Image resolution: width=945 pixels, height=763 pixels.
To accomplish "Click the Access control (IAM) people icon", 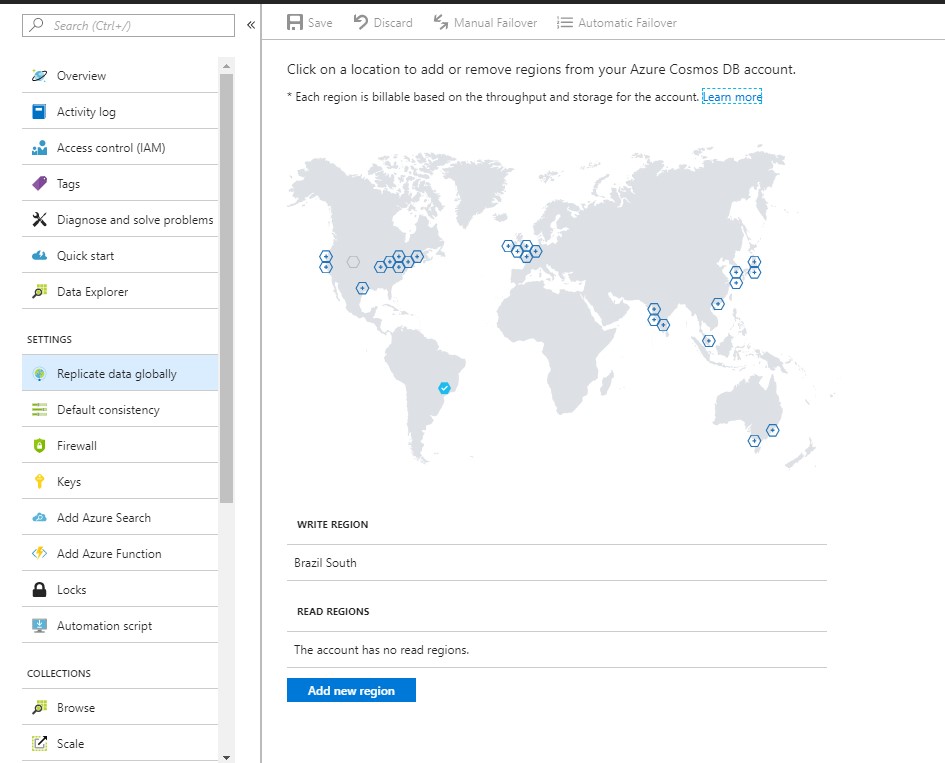I will 39,148.
